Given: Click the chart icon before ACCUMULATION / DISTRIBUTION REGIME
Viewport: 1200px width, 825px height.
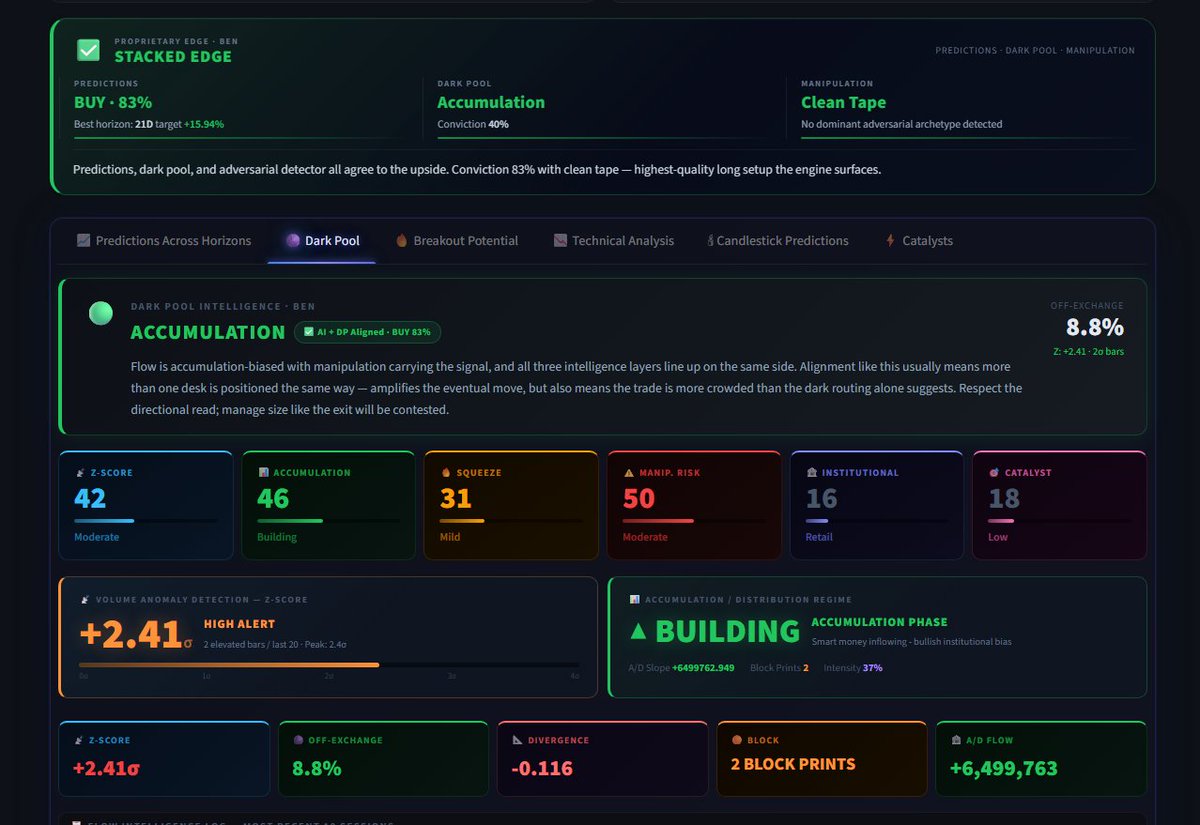Looking at the screenshot, I should click(x=634, y=600).
